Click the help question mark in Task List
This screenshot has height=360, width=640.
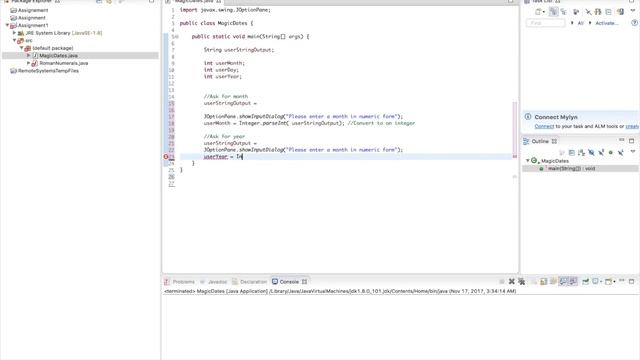pyautogui.click(x=634, y=23)
